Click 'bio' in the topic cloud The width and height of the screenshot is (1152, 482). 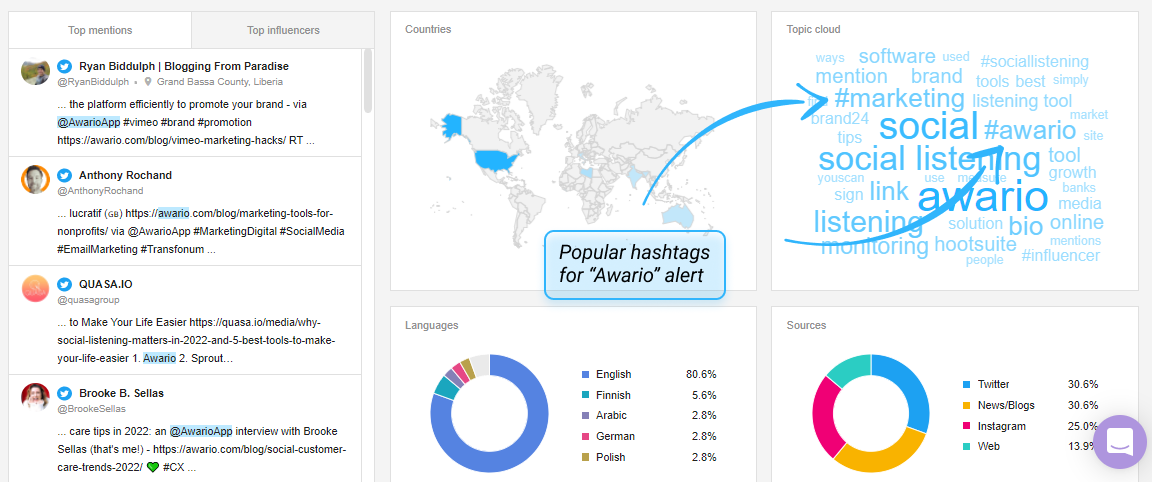[1026, 226]
